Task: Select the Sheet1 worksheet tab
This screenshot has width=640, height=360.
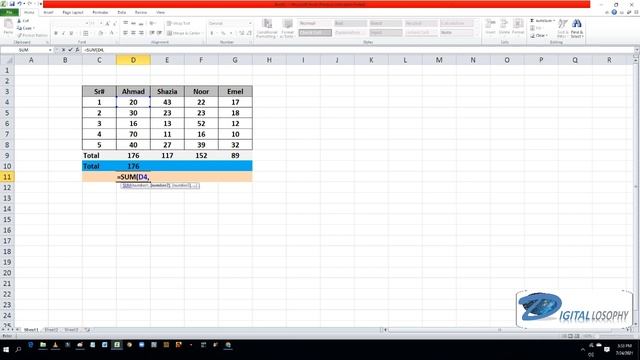Action: click(x=31, y=329)
